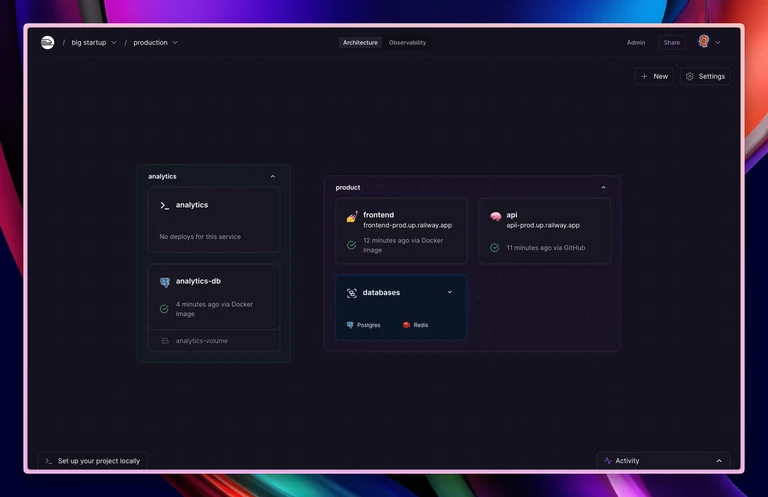768x497 pixels.
Task: Open the analytics-db service name
Action: click(x=198, y=281)
